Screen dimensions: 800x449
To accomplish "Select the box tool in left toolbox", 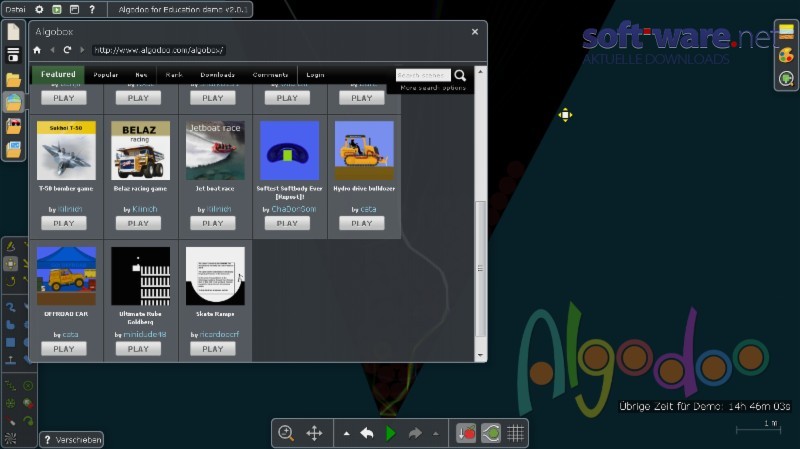I will 11,342.
